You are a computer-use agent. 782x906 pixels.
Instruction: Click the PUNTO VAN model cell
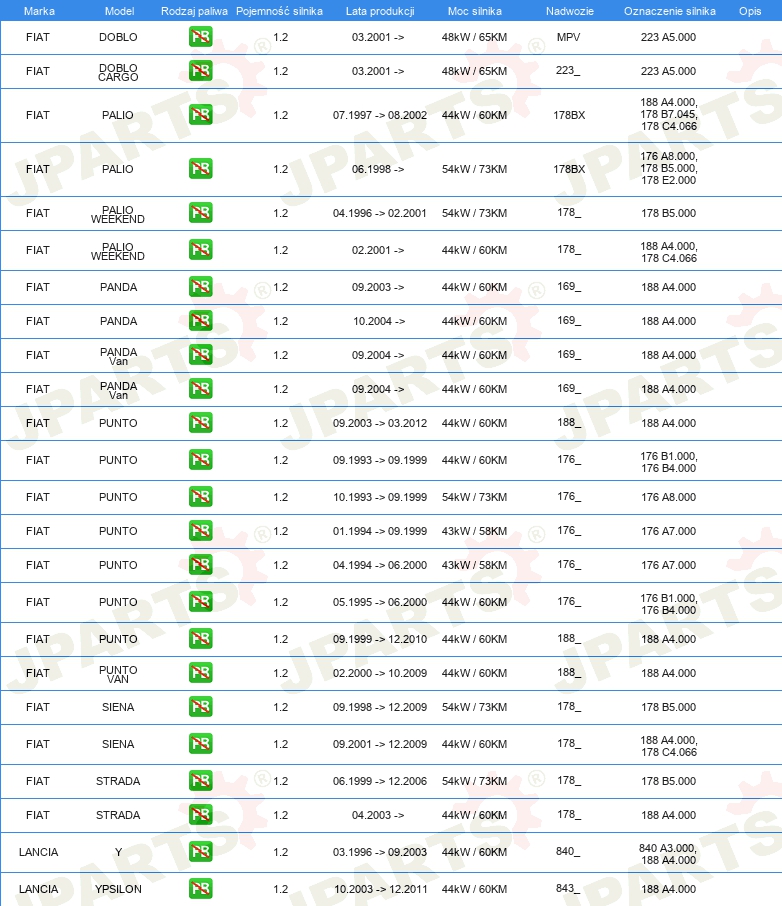118,674
